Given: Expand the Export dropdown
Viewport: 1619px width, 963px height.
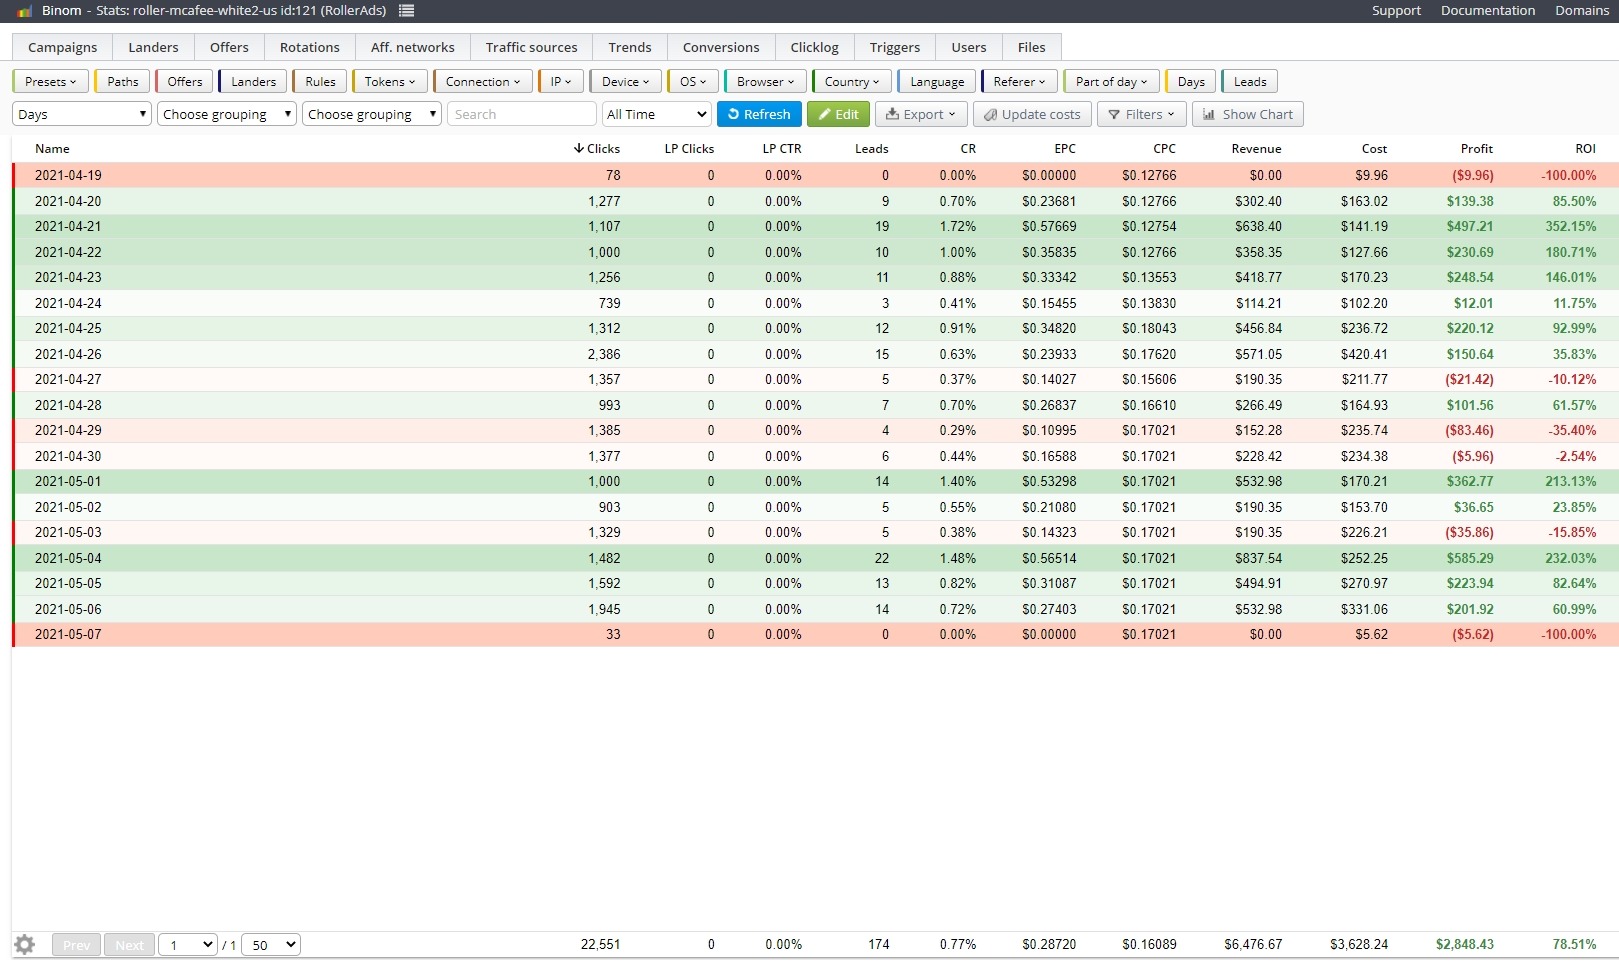Looking at the screenshot, I should coord(921,114).
